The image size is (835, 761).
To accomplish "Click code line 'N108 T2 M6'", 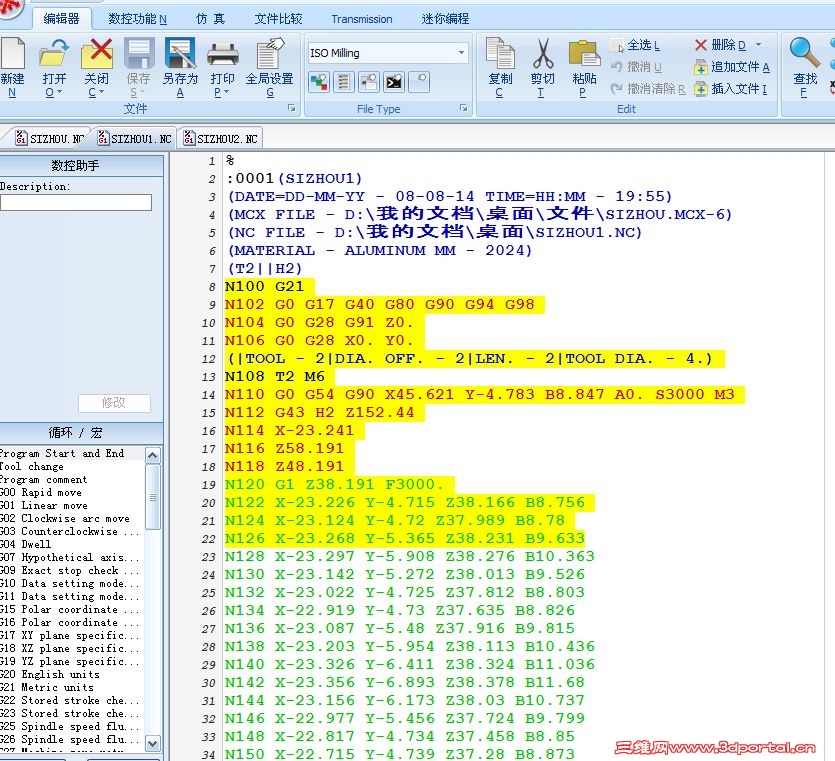I will pyautogui.click(x=274, y=377).
